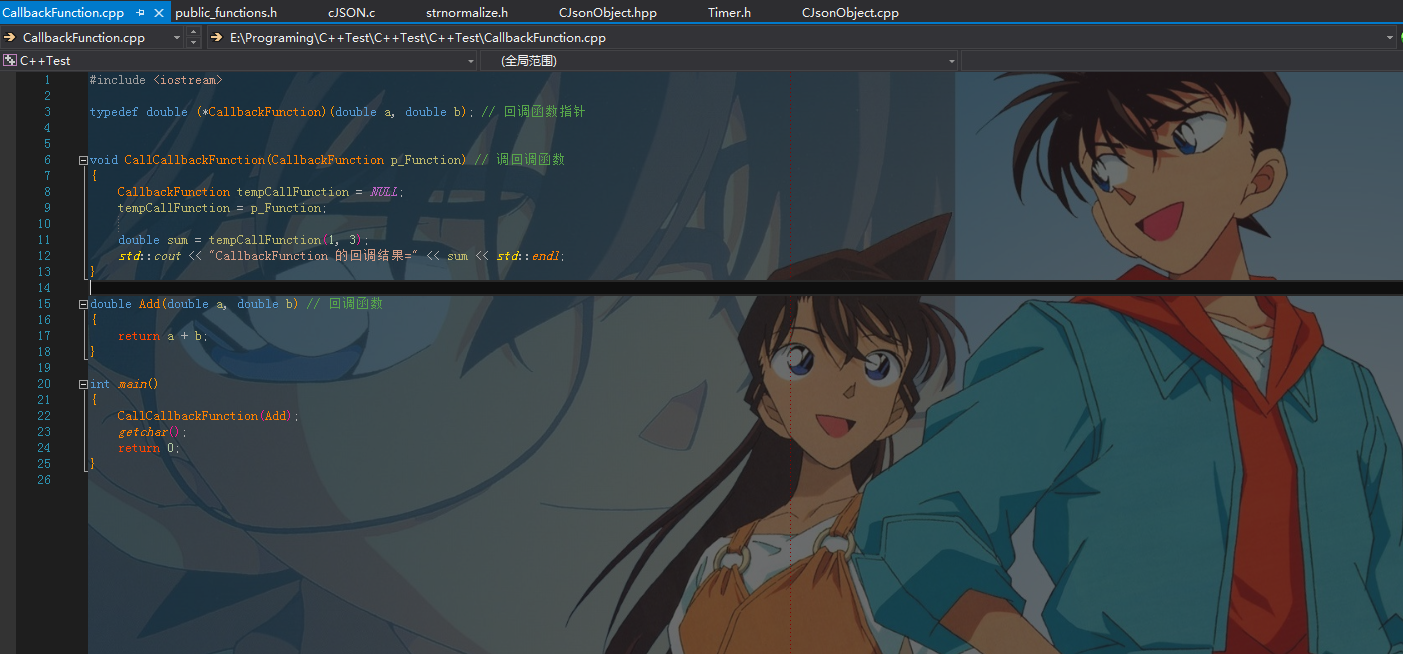Click the 'return a + b;' line
The width and height of the screenshot is (1403, 654).
click(x=163, y=336)
